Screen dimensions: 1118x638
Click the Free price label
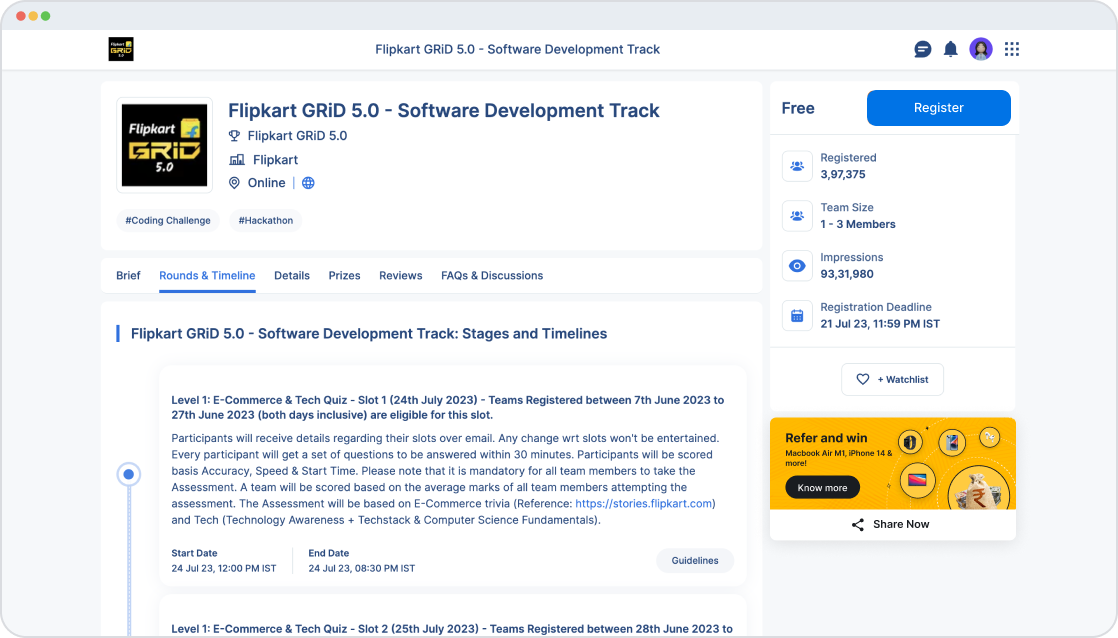pos(798,108)
